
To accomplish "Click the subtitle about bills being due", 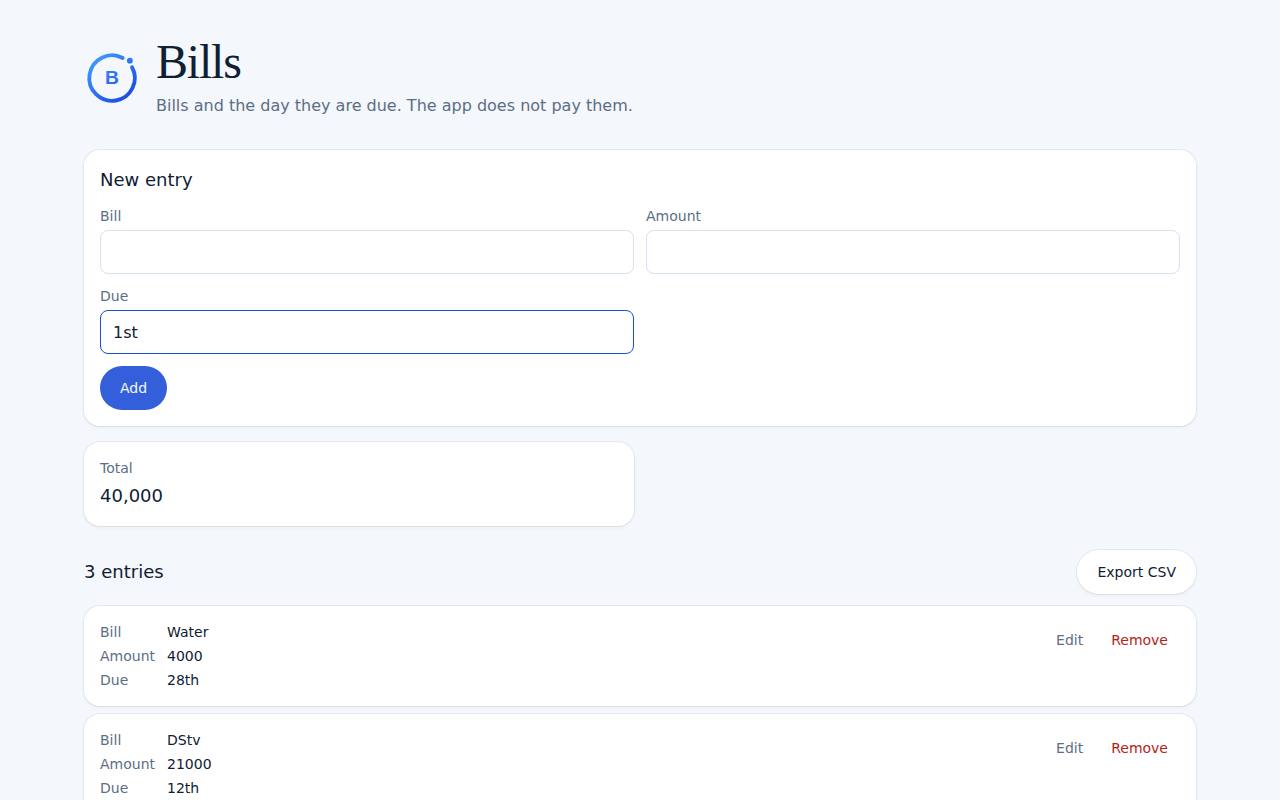I will pos(394,105).
